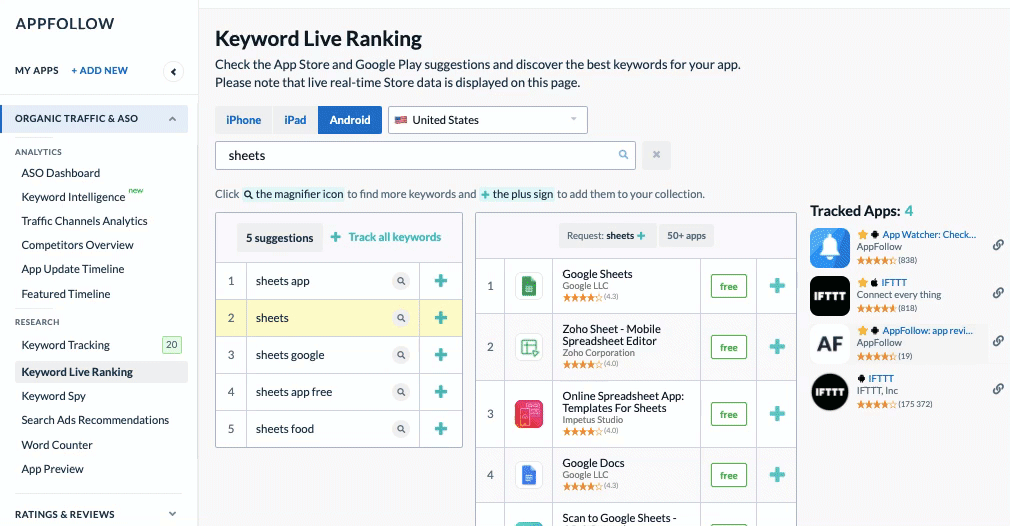
Task: Select the Android tab
Action: click(x=350, y=120)
